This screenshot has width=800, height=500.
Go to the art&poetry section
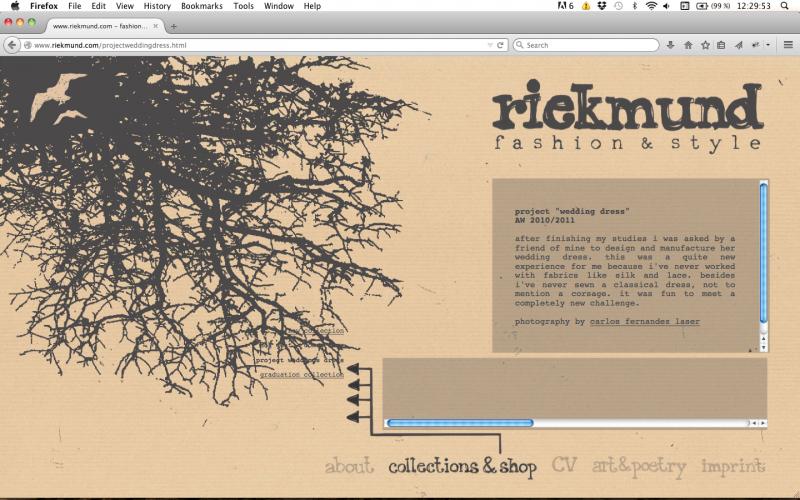[x=638, y=466]
